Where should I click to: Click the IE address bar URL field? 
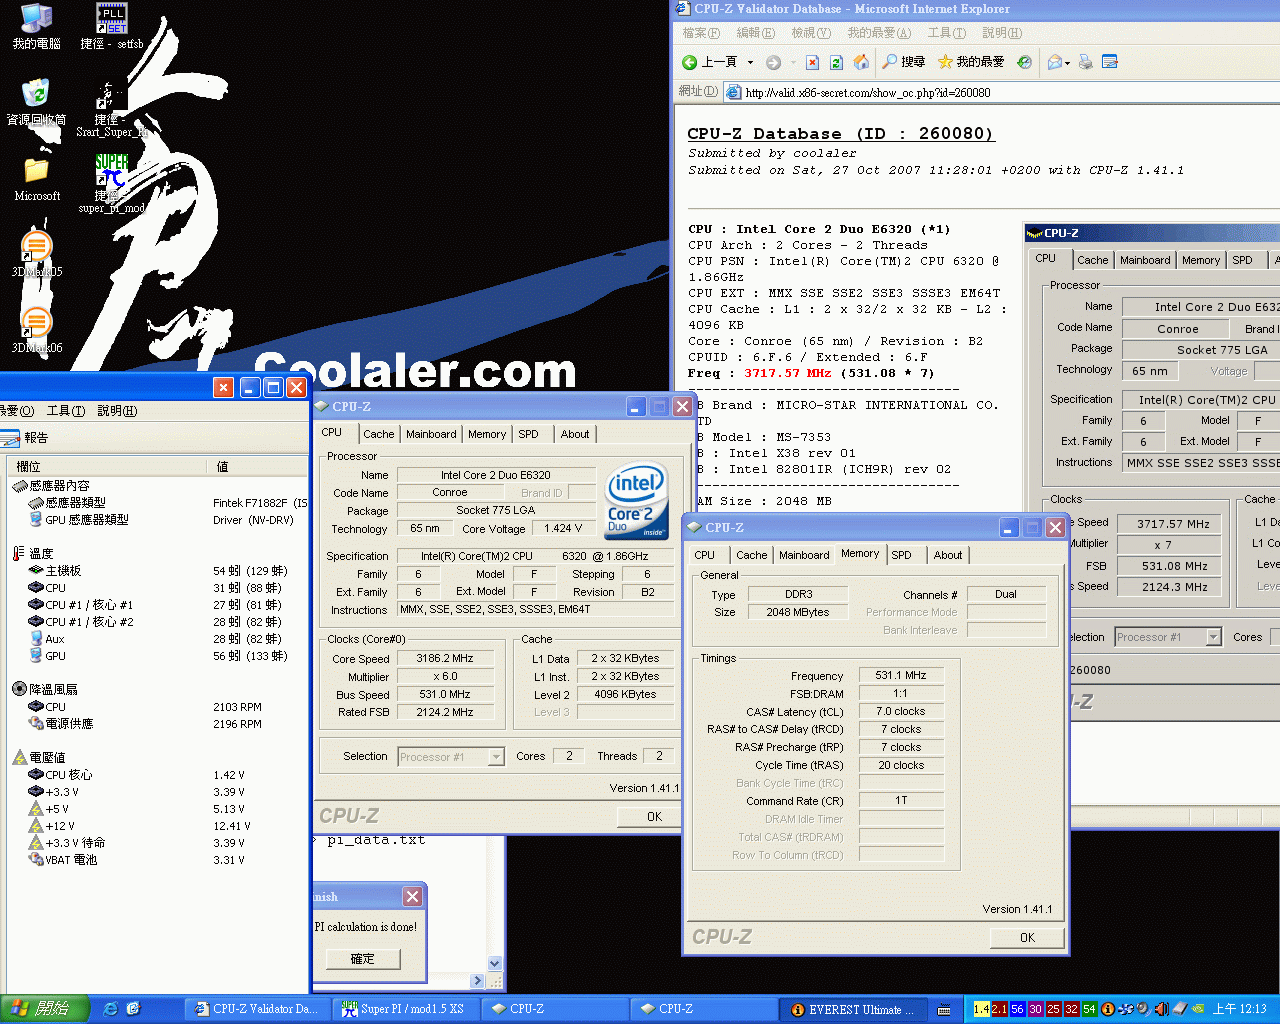pyautogui.click(x=1002, y=92)
